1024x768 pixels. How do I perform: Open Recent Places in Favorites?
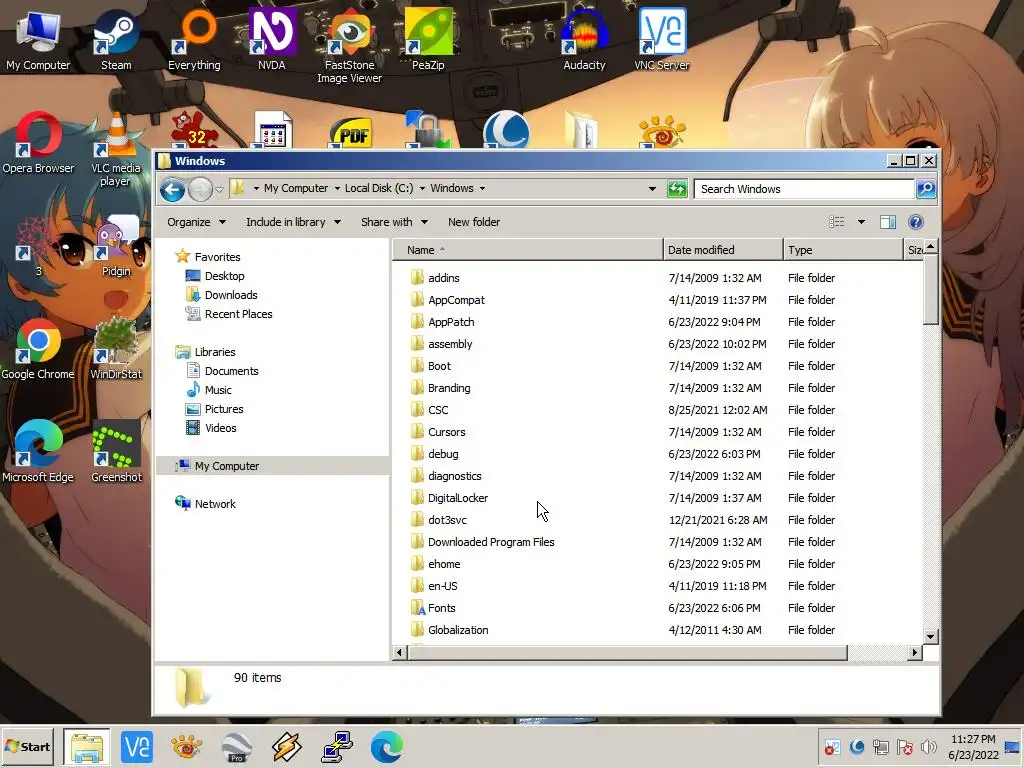pyautogui.click(x=238, y=314)
